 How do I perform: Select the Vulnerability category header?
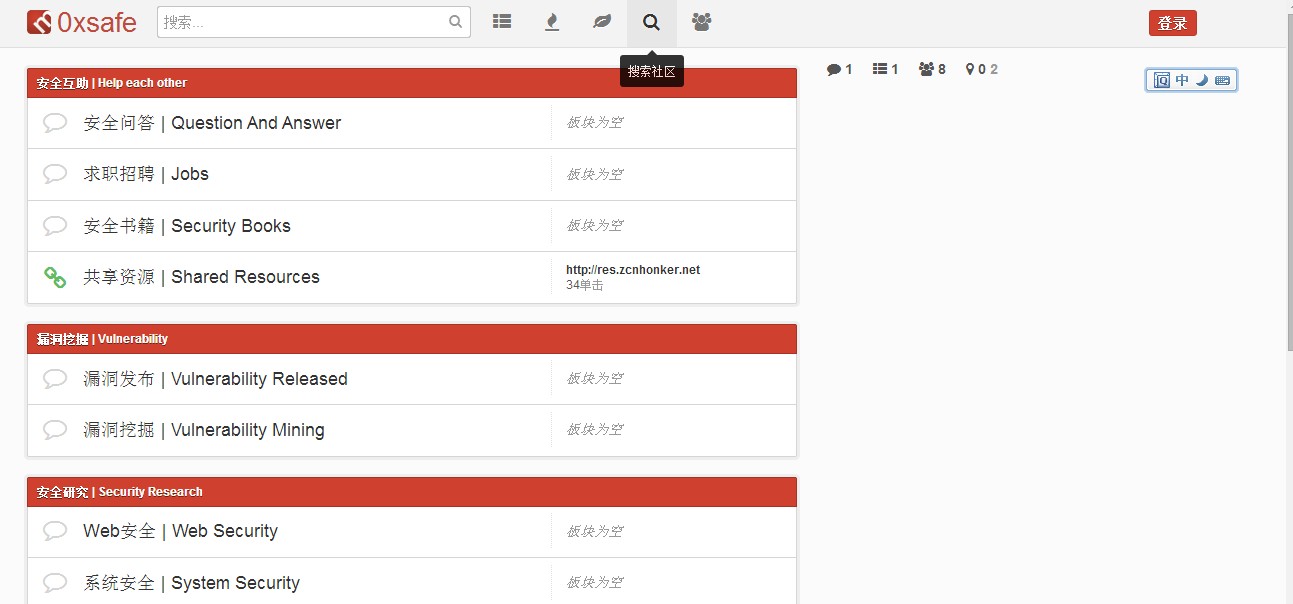pyautogui.click(x=103, y=339)
